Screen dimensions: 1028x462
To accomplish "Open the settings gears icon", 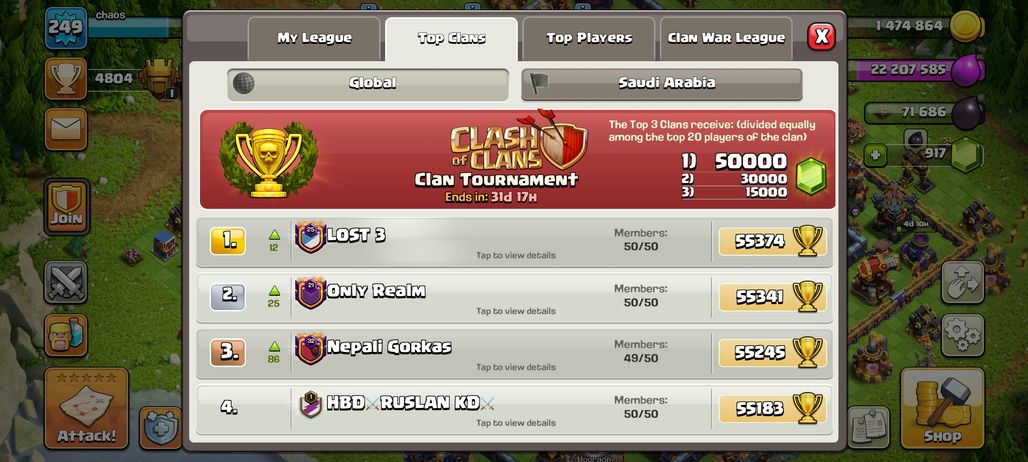I will (x=962, y=336).
